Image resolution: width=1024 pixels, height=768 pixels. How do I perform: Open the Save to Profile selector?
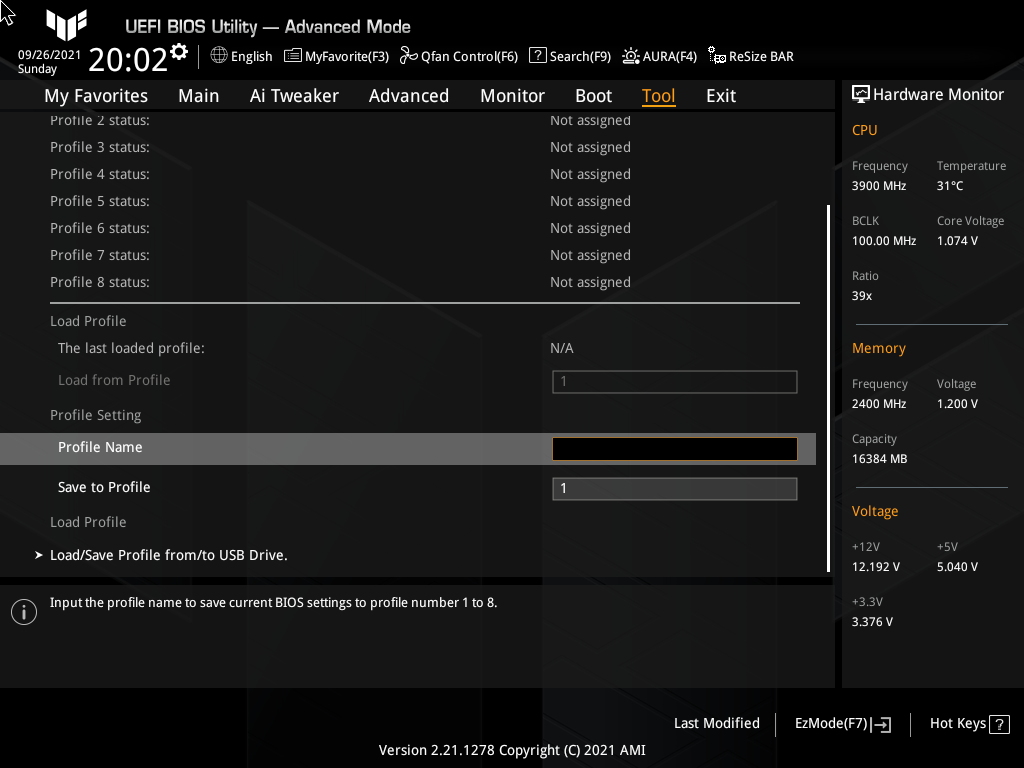[x=674, y=488]
